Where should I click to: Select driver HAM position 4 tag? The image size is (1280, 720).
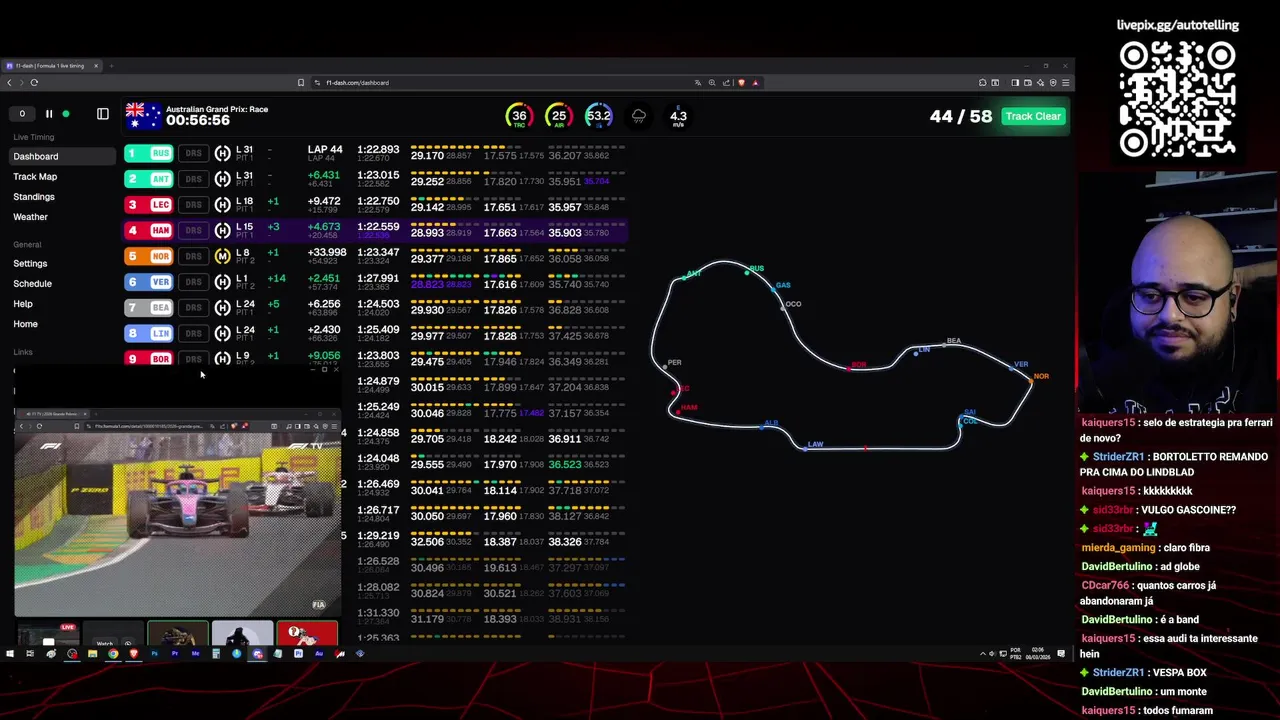[149, 230]
